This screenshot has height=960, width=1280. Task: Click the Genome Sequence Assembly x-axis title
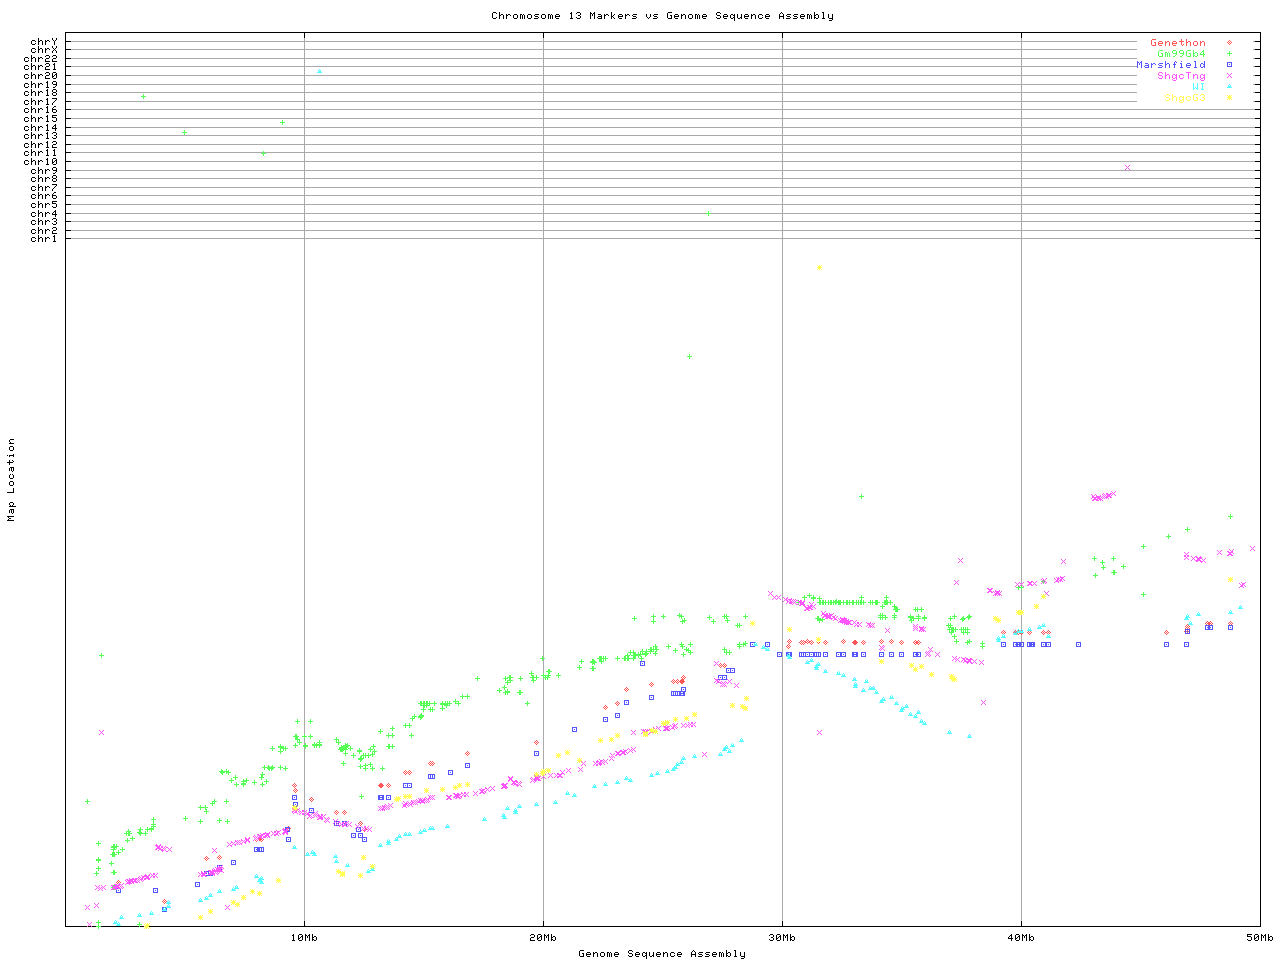pyautogui.click(x=662, y=954)
